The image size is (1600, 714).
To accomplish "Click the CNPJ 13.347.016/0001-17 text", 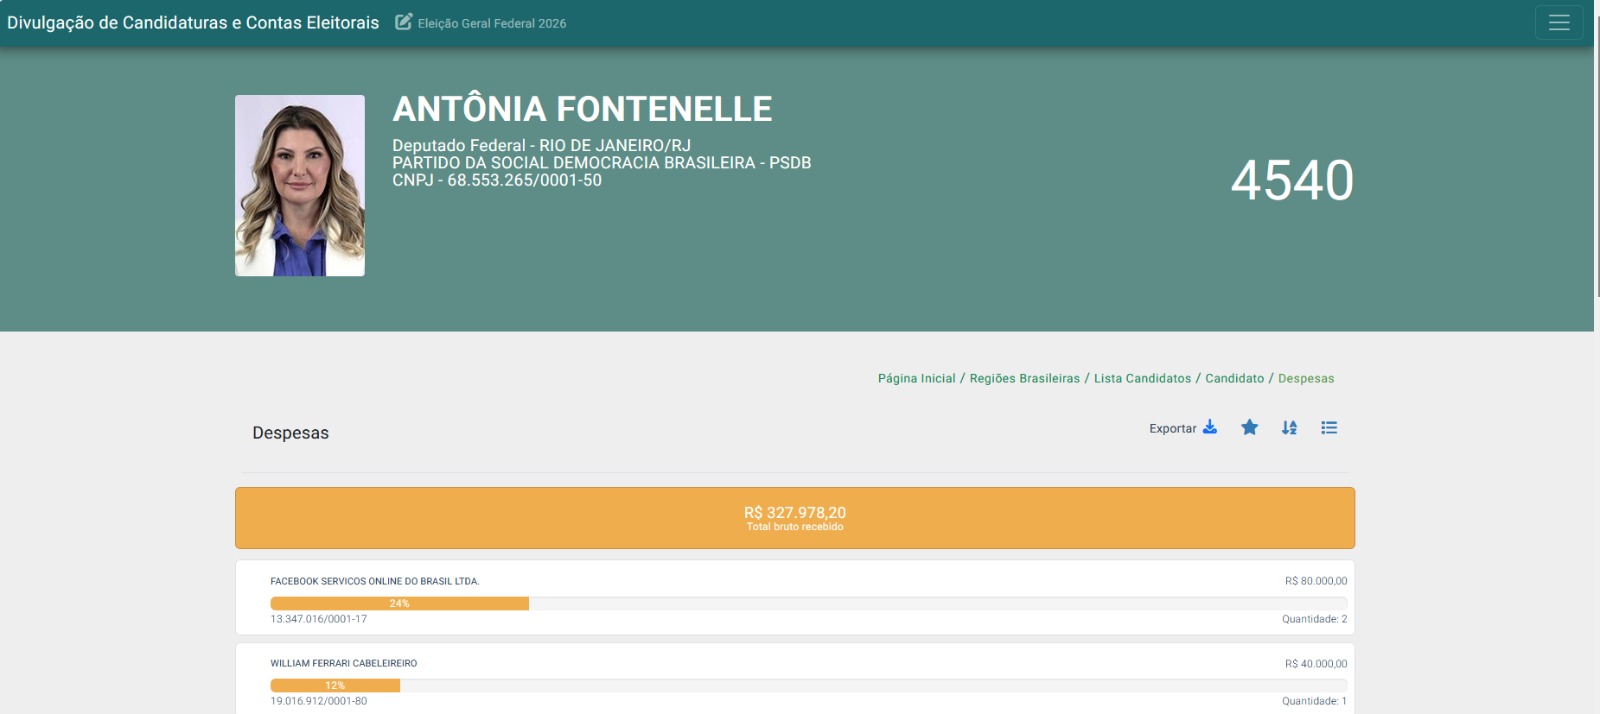I will [318, 619].
